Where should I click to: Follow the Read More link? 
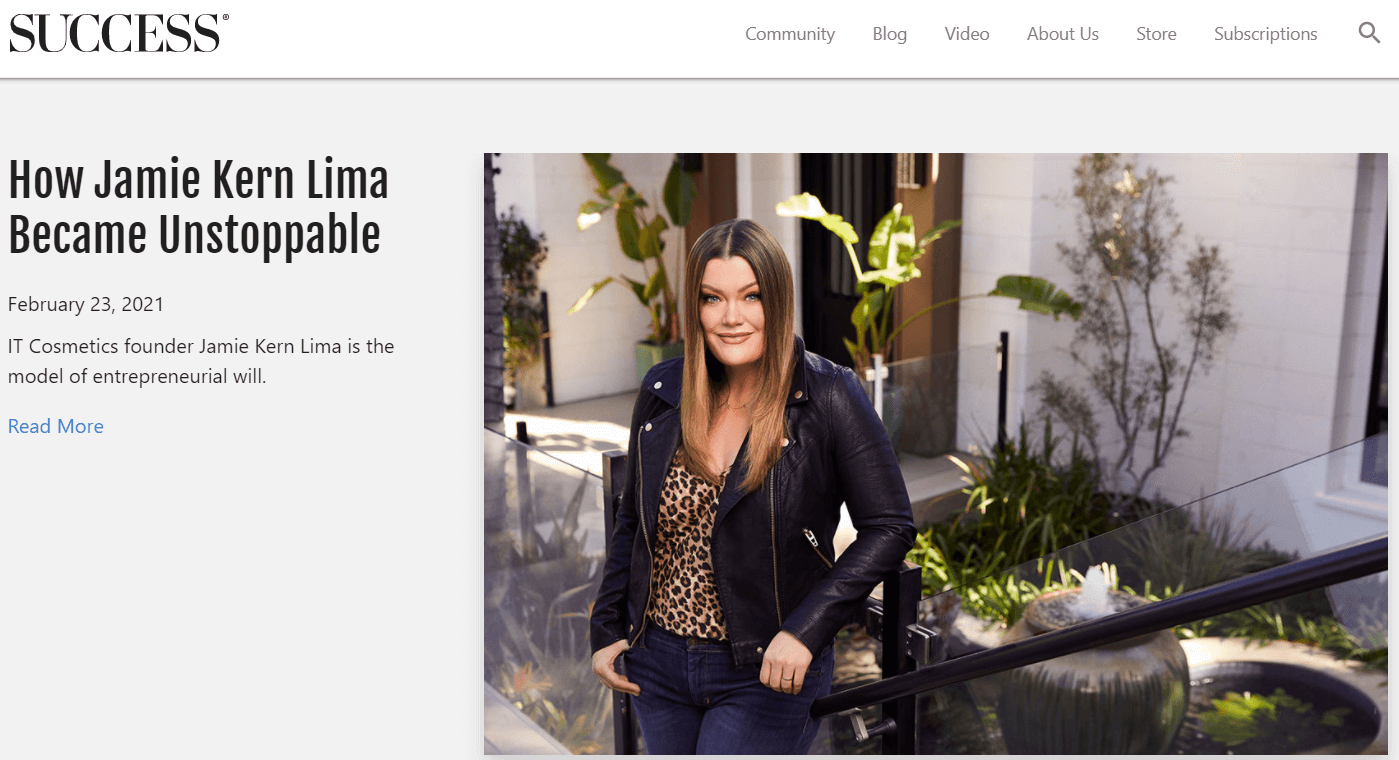click(x=56, y=426)
